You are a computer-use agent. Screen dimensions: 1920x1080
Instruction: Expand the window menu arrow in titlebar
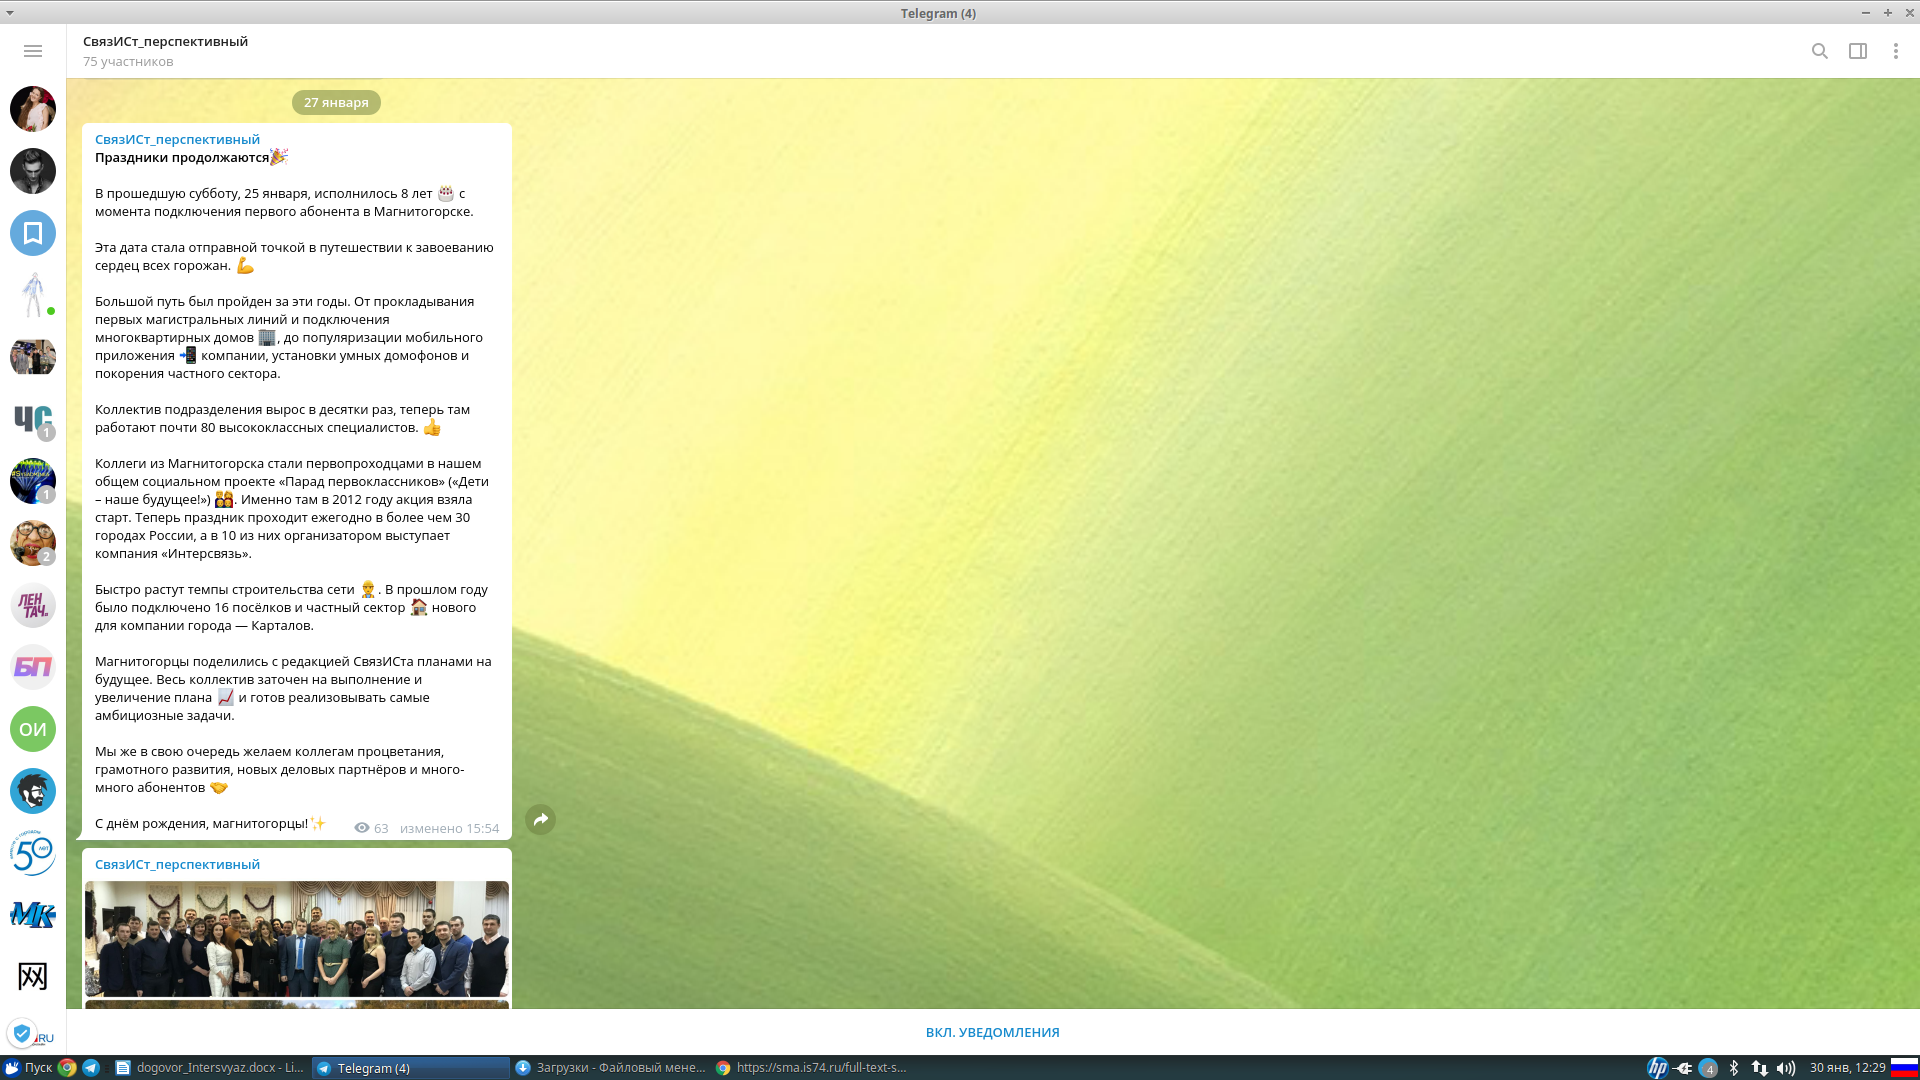coord(10,13)
